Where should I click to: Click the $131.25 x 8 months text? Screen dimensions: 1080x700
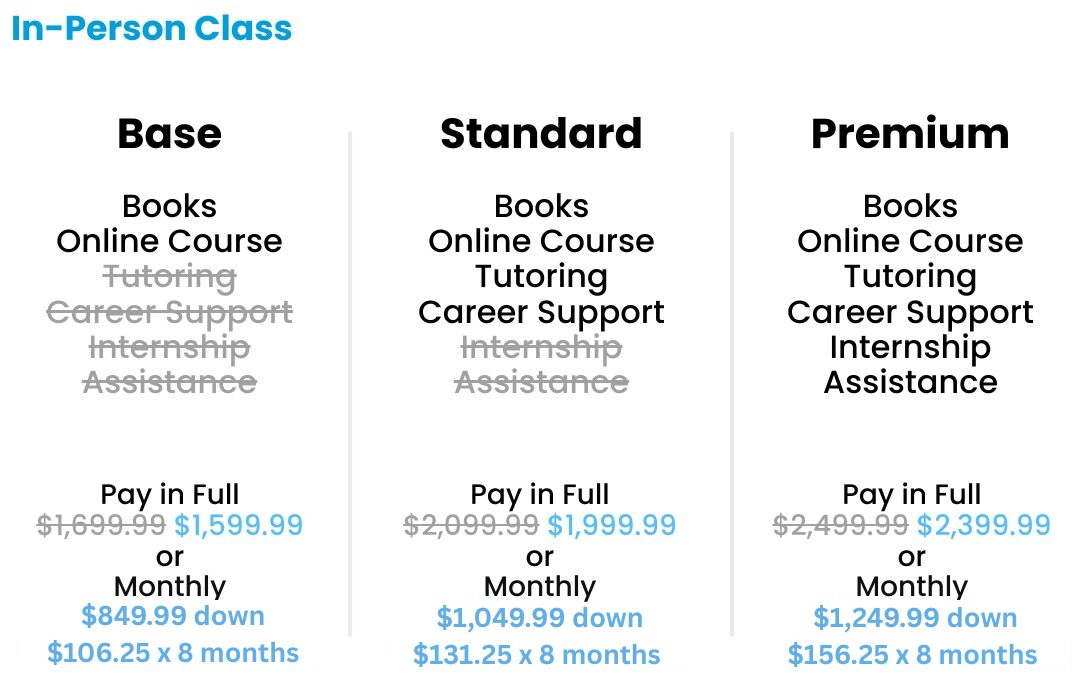click(537, 655)
